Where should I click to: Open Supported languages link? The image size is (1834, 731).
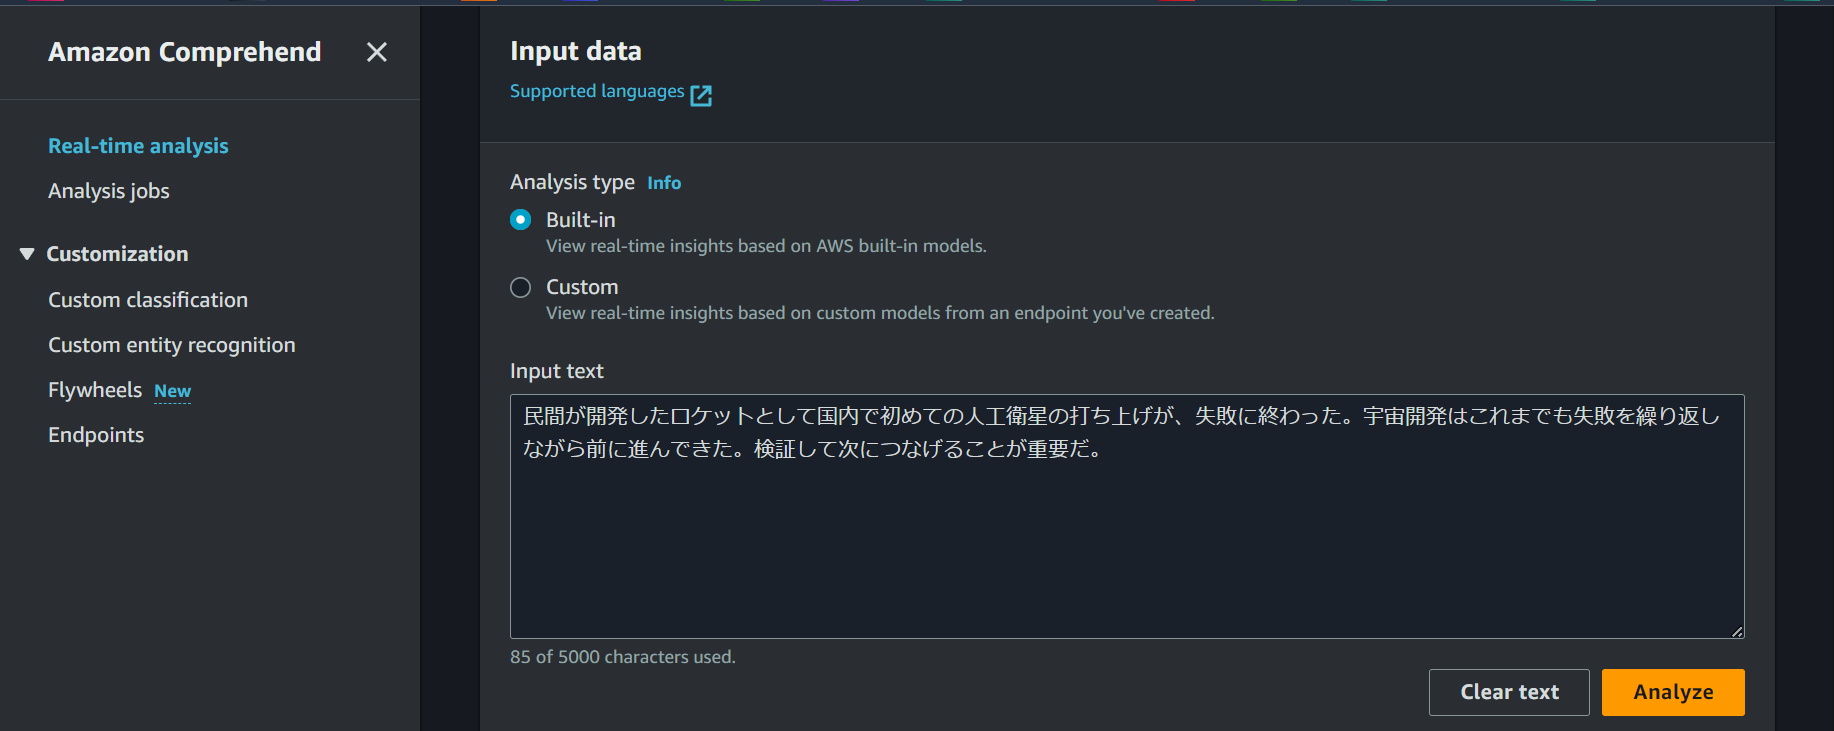pos(597,92)
